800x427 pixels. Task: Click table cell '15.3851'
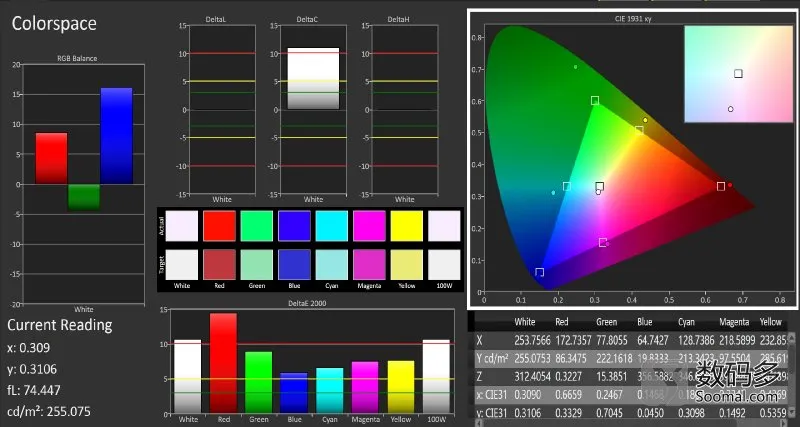611,377
